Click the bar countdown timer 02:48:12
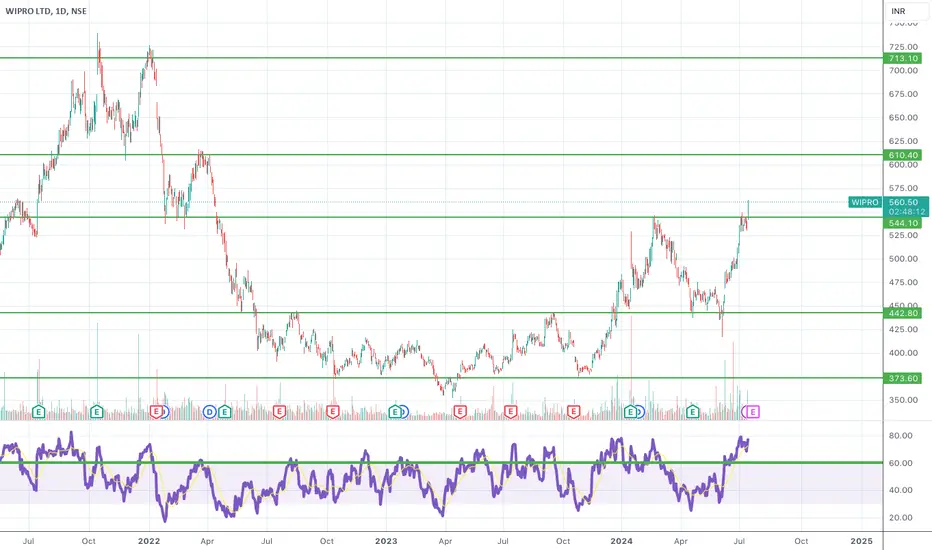Screen dimensions: 932x550 [x=906, y=212]
